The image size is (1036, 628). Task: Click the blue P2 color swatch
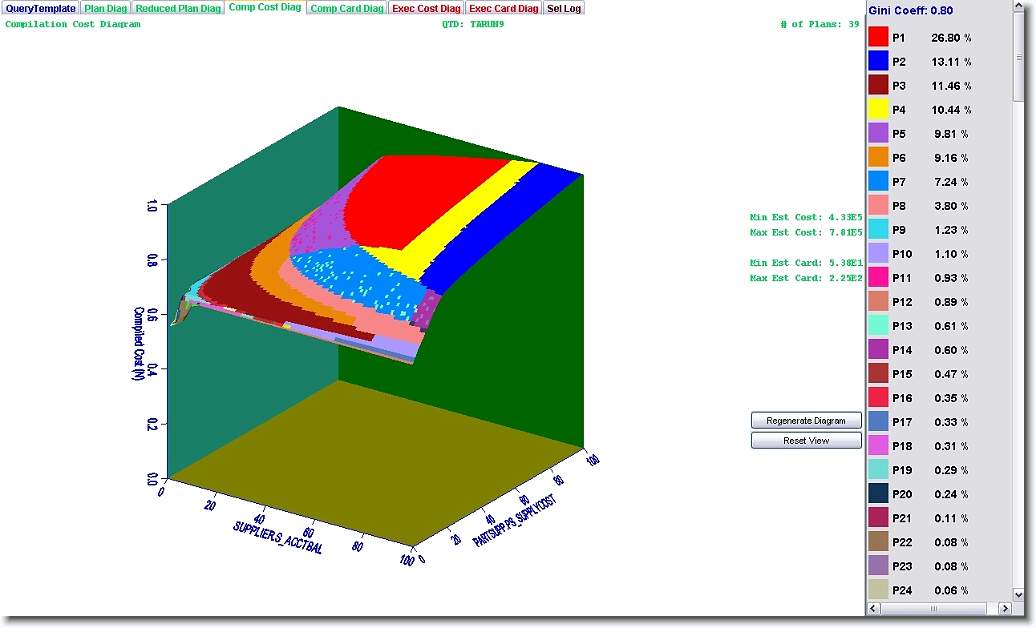[x=878, y=61]
